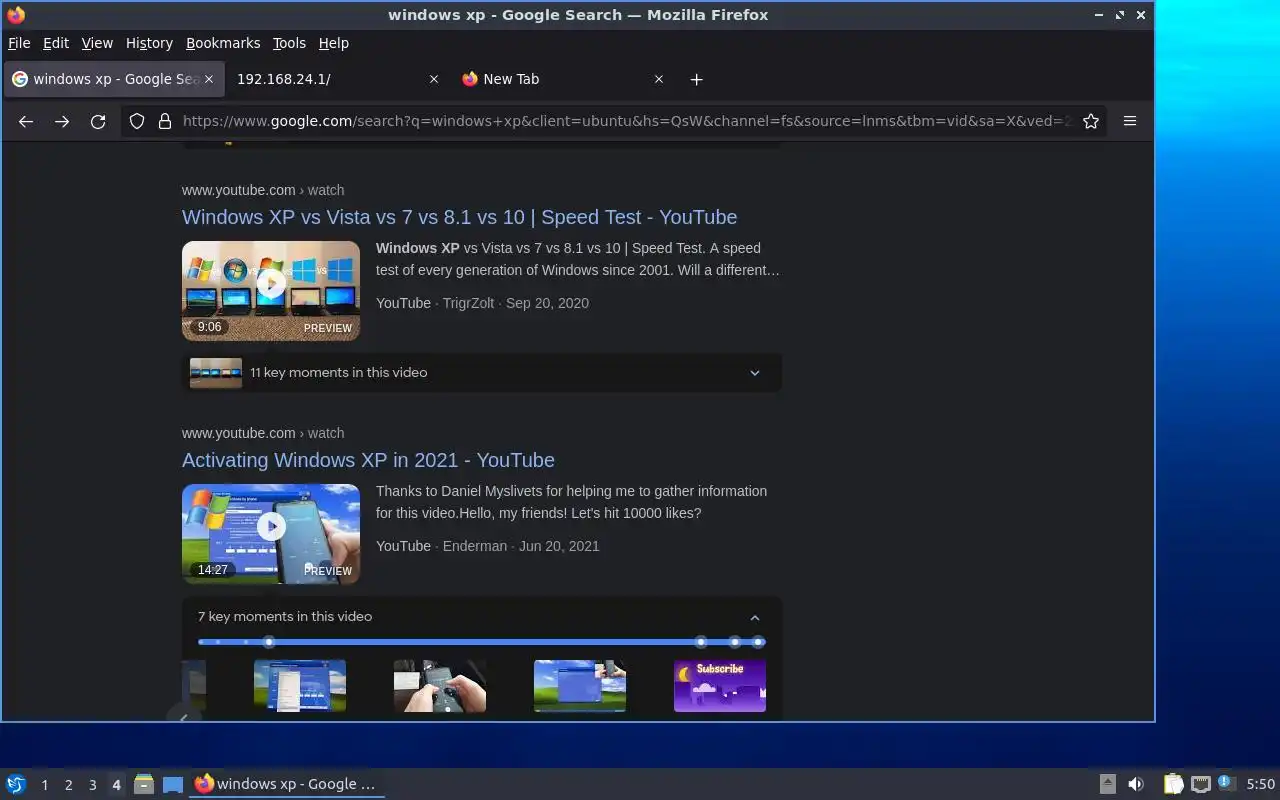Open the Bookmarks menu

(x=223, y=43)
